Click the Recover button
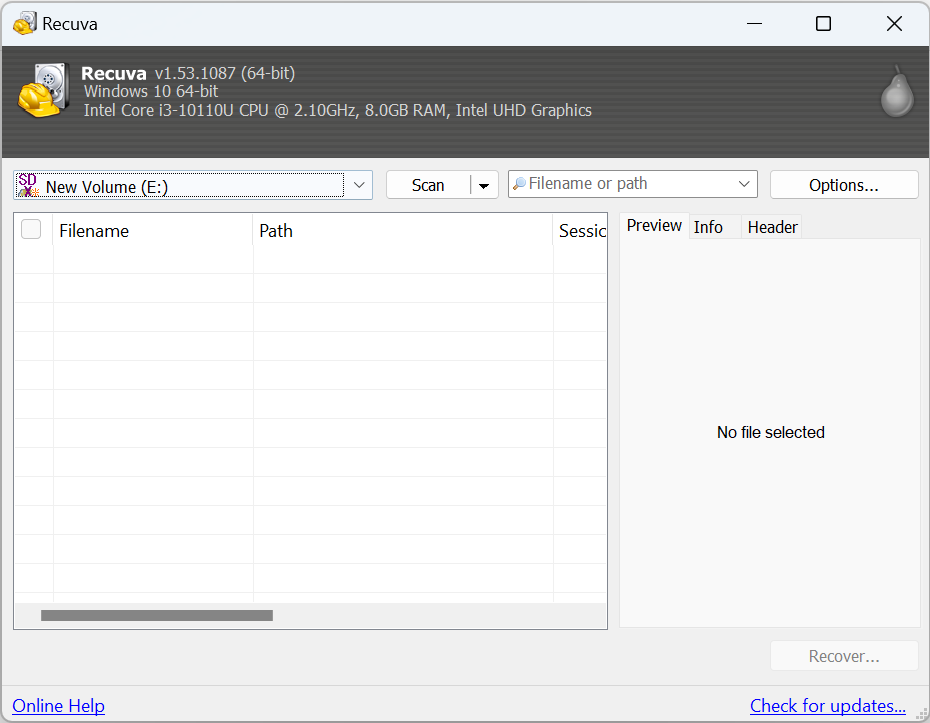 [x=843, y=656]
